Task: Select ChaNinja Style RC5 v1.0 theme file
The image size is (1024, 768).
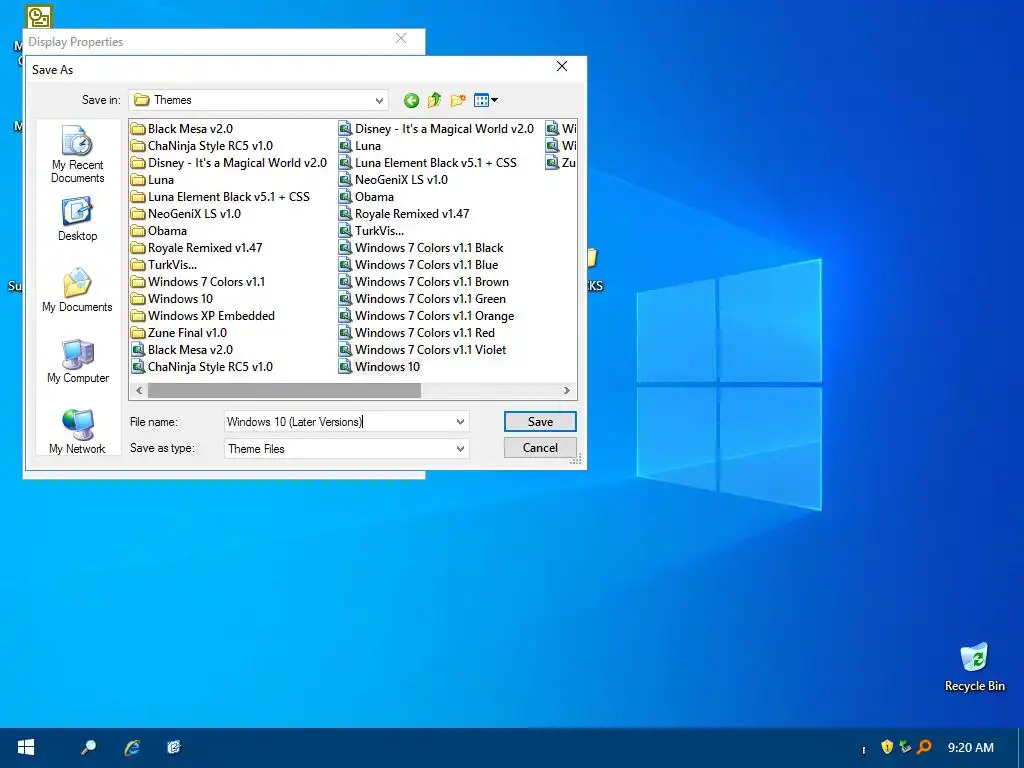Action: [202, 366]
